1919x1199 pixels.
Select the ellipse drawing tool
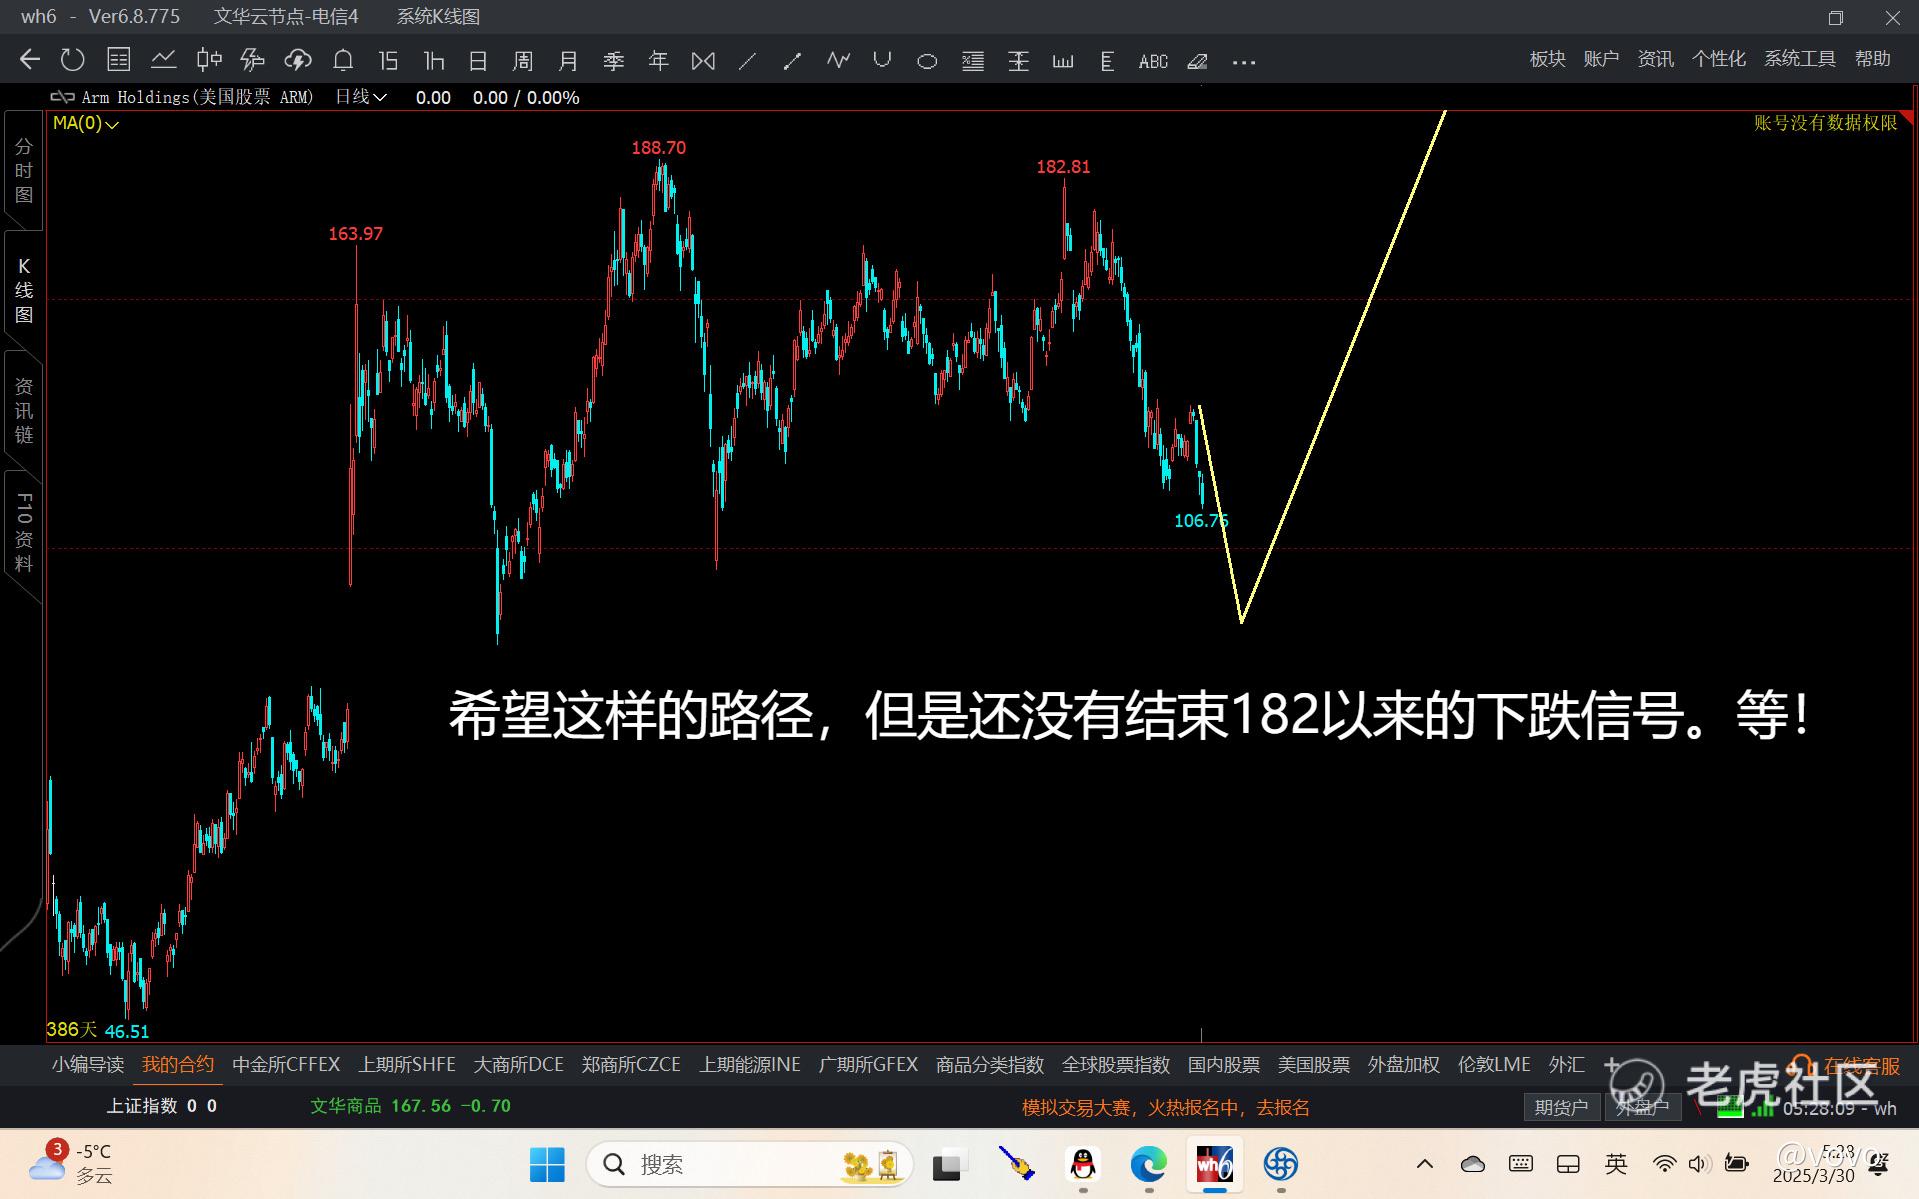[x=927, y=61]
